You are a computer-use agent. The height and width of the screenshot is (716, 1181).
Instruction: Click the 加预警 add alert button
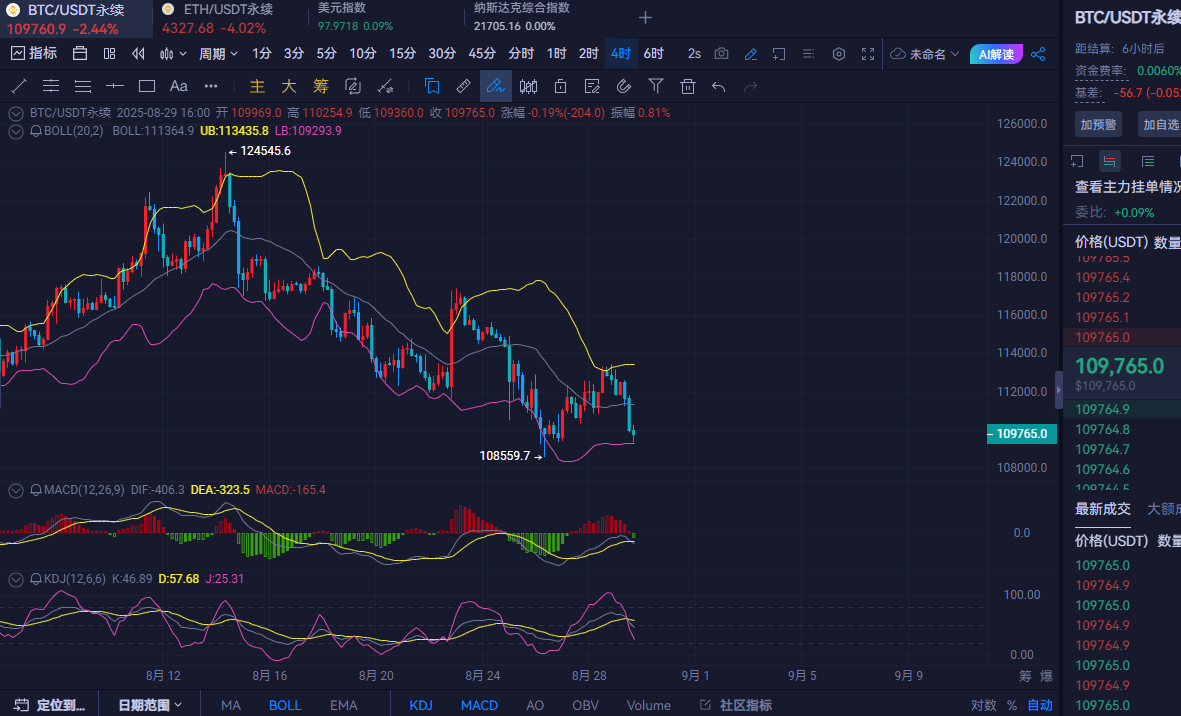[x=1098, y=124]
